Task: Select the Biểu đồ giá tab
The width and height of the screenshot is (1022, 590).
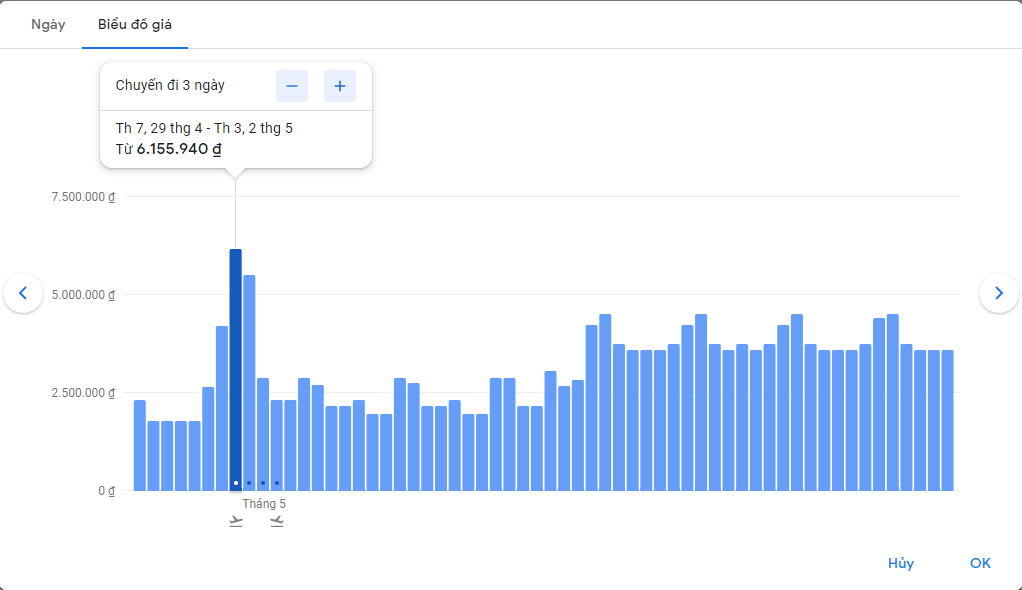Action: (135, 25)
